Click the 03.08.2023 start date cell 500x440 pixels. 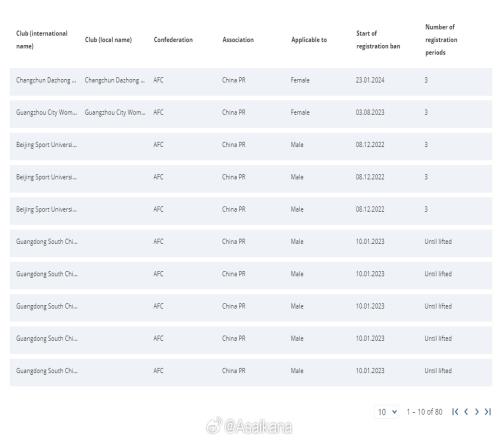click(370, 112)
